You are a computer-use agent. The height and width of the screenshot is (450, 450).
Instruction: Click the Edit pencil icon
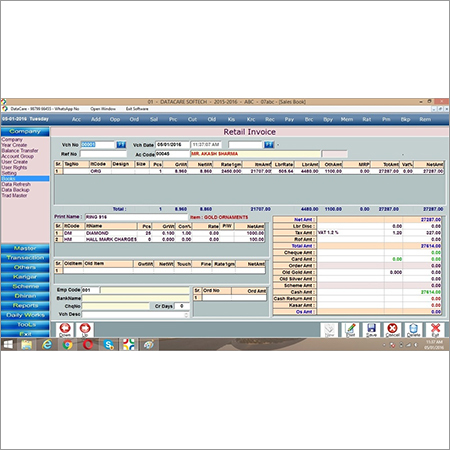350,330
